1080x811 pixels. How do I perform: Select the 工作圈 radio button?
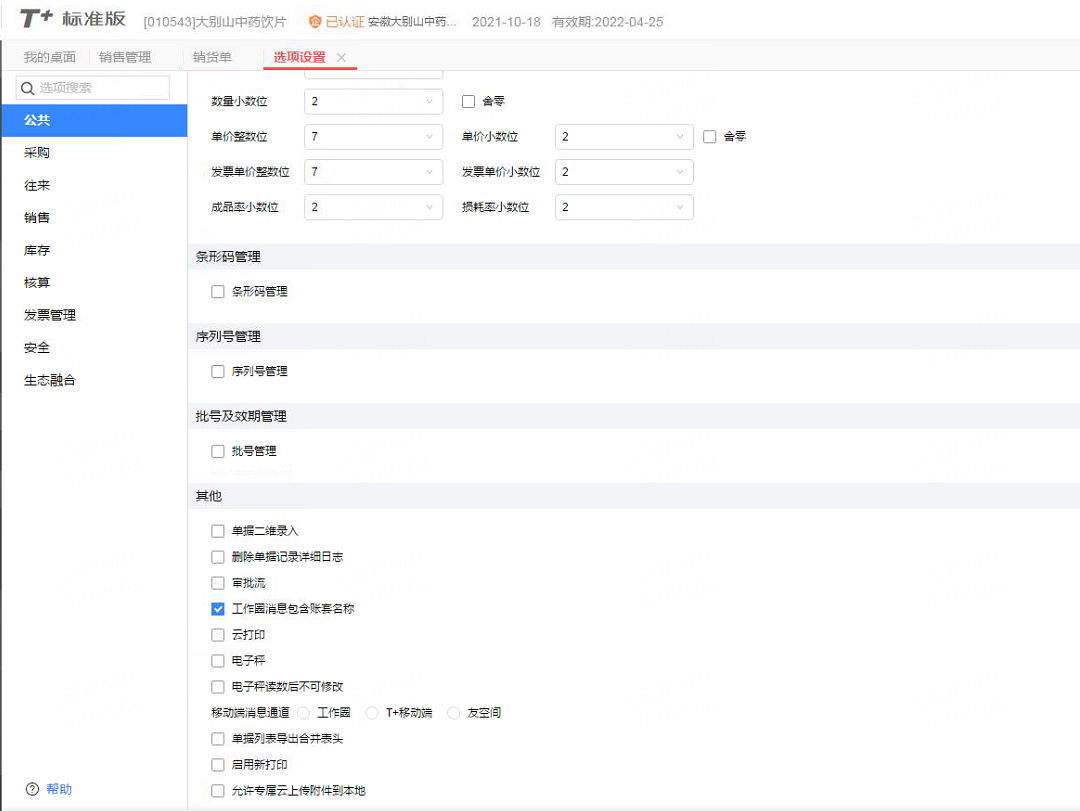coord(304,712)
